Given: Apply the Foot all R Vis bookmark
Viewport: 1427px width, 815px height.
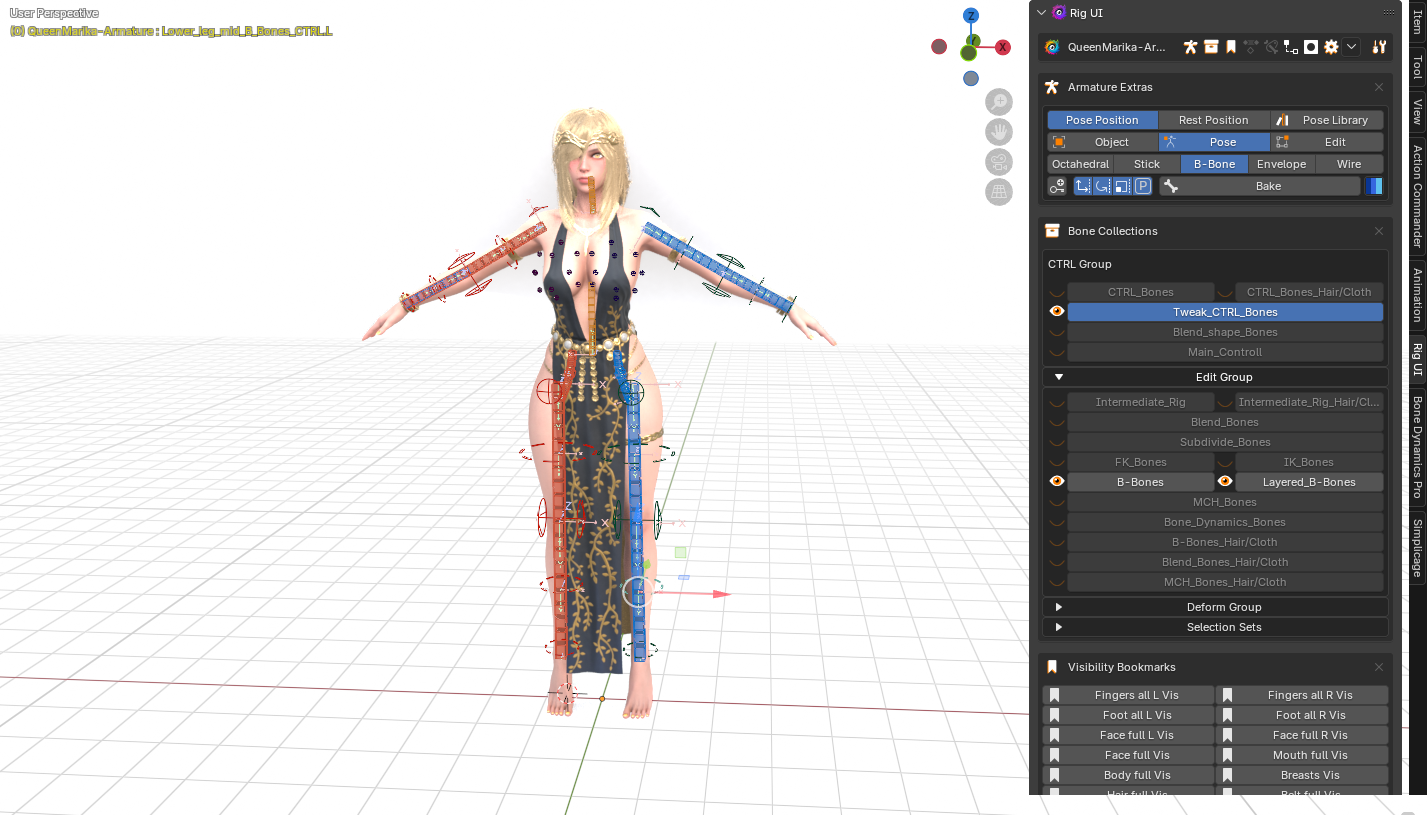Looking at the screenshot, I should tap(1302, 715).
